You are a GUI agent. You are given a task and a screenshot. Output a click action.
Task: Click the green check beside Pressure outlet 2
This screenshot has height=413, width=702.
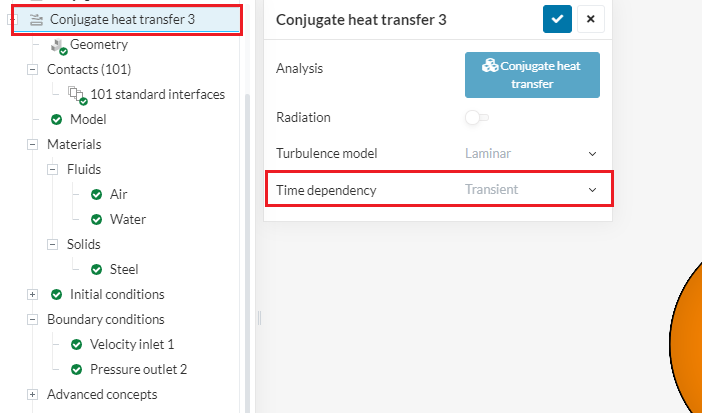[x=76, y=369]
